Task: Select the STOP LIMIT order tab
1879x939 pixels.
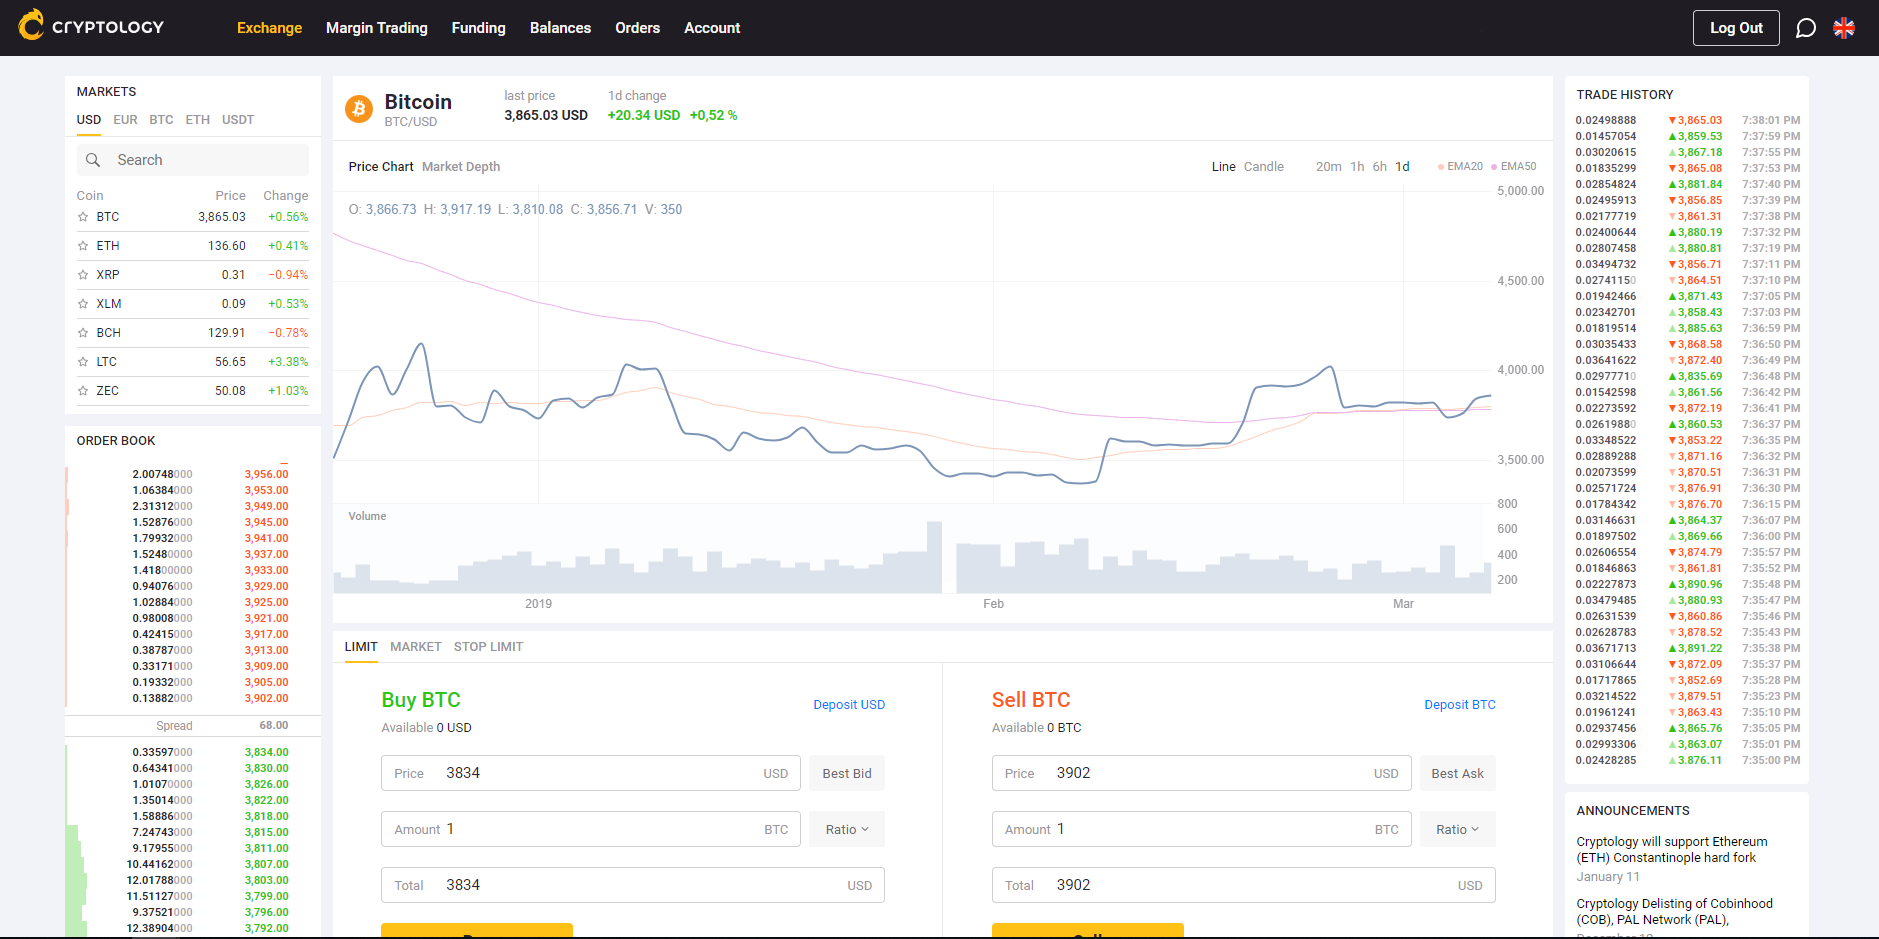Action: coord(489,647)
